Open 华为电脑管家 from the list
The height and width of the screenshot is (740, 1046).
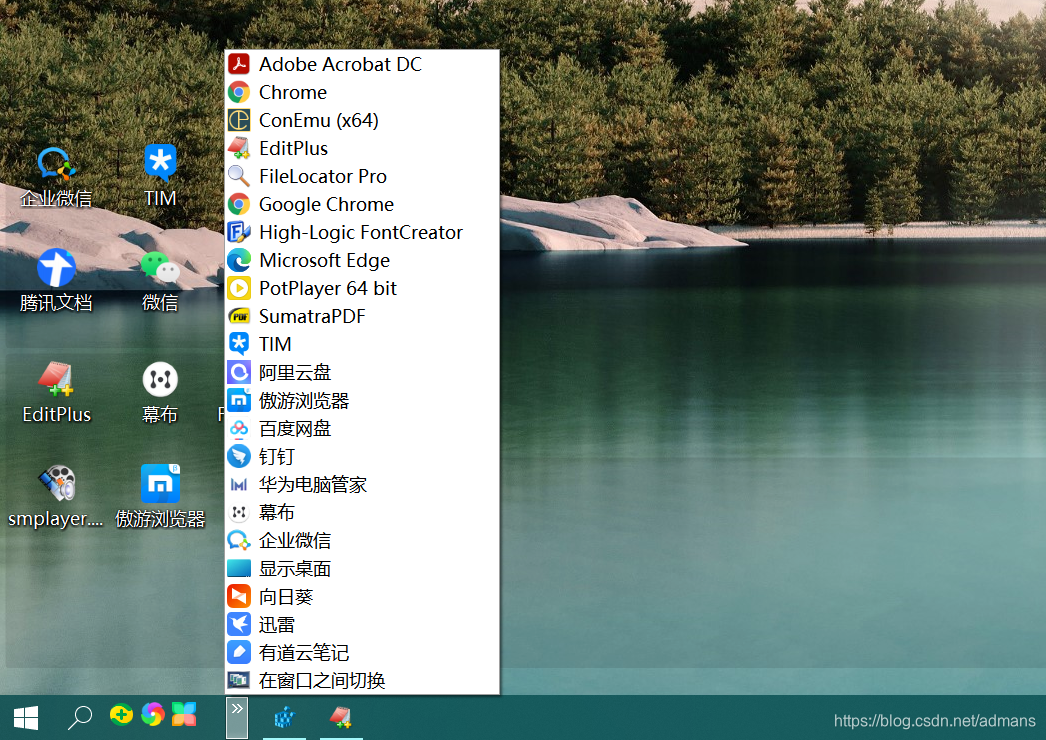point(362,484)
